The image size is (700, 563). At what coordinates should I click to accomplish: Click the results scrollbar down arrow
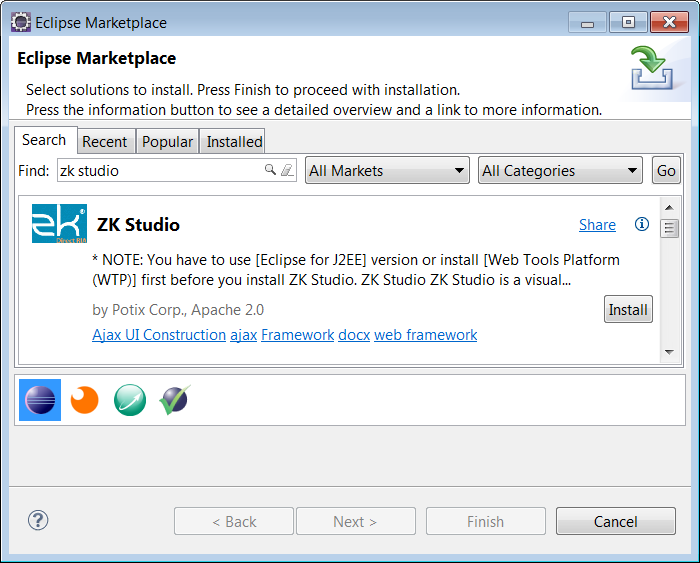tap(669, 352)
